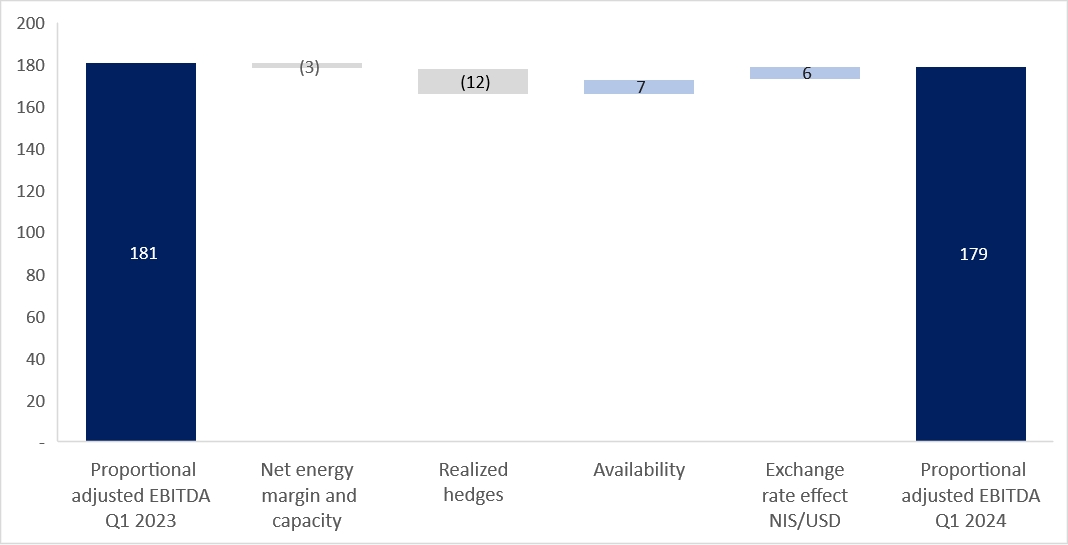Select the 179 data label
The width and height of the screenshot is (1068, 545).
click(x=973, y=254)
